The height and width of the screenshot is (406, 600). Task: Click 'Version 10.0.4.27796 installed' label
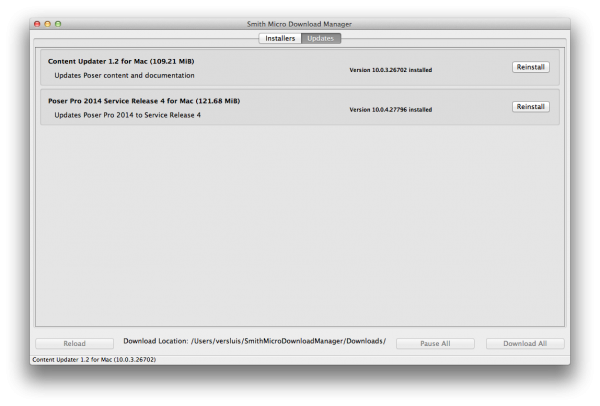point(391,109)
